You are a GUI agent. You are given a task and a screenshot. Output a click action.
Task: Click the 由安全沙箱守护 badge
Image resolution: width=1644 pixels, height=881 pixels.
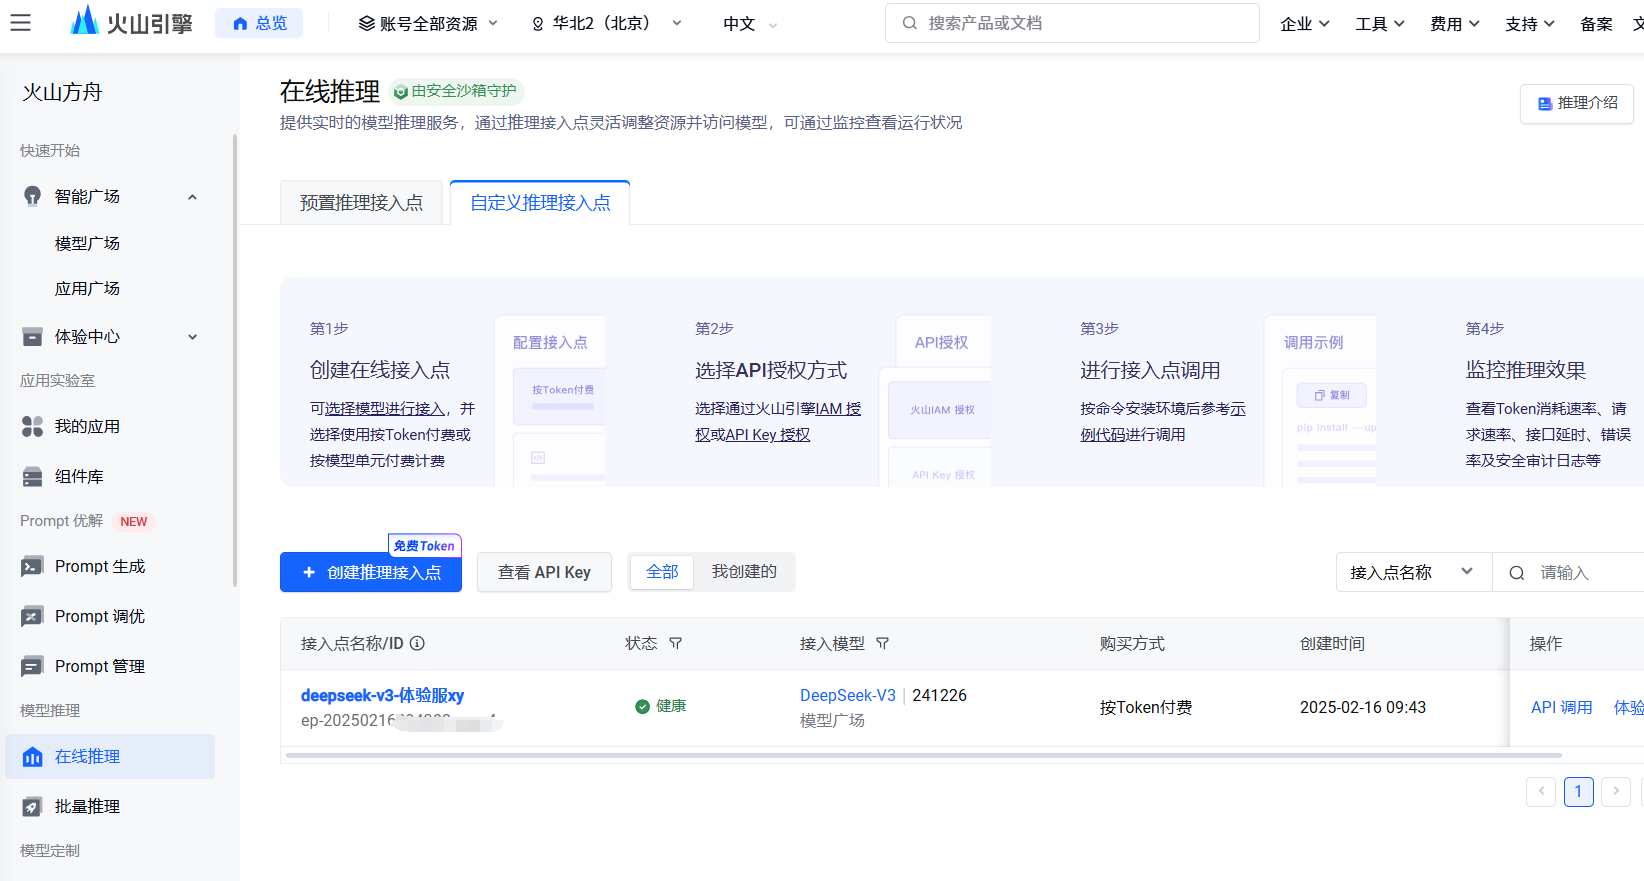tap(456, 91)
